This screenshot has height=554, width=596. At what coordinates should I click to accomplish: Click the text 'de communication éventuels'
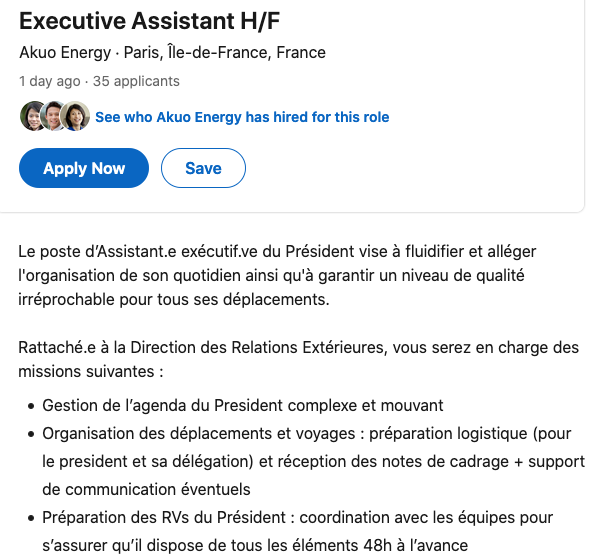[x=146, y=489]
